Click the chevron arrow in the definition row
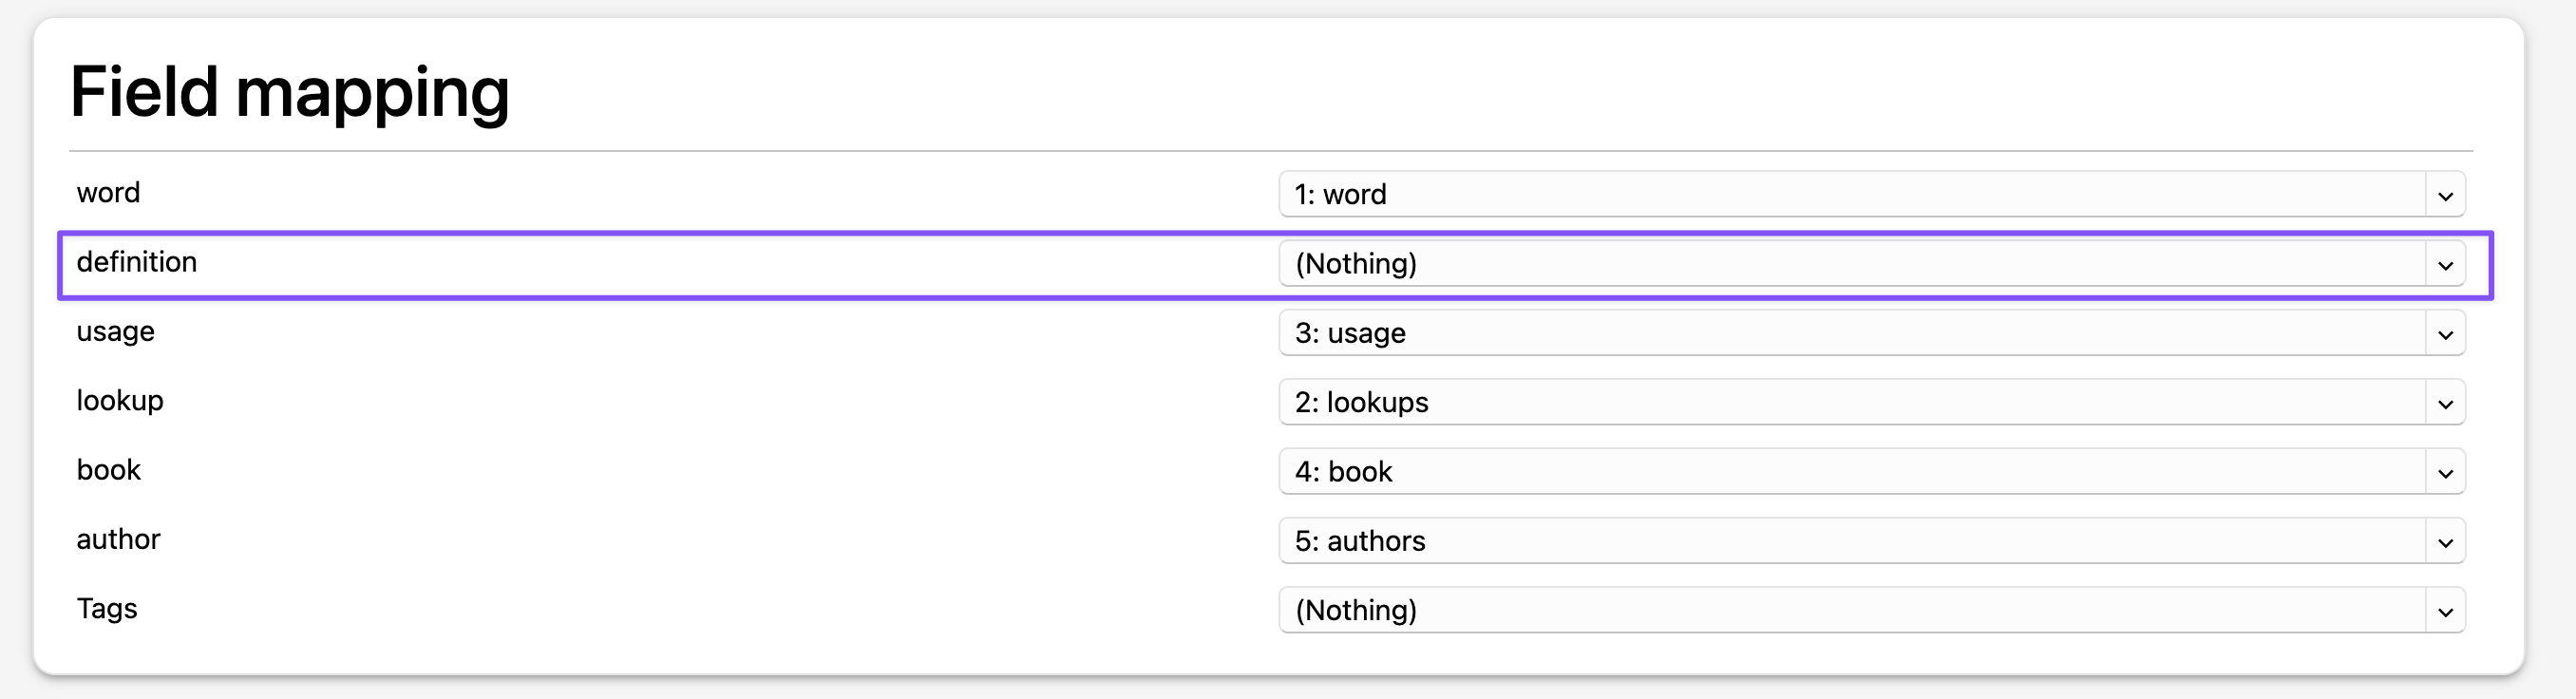The width and height of the screenshot is (2576, 699). 2445,265
